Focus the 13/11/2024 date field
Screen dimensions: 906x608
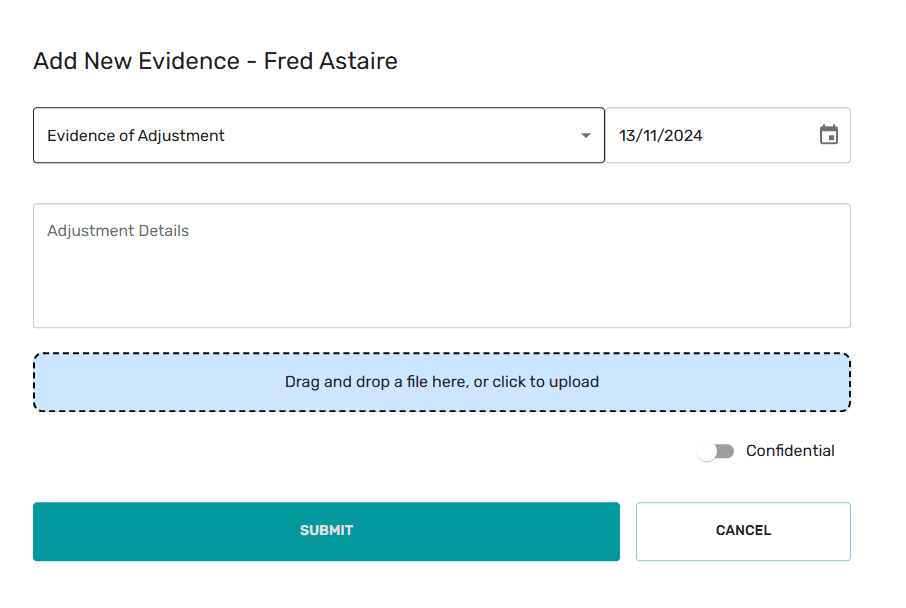(x=710, y=135)
